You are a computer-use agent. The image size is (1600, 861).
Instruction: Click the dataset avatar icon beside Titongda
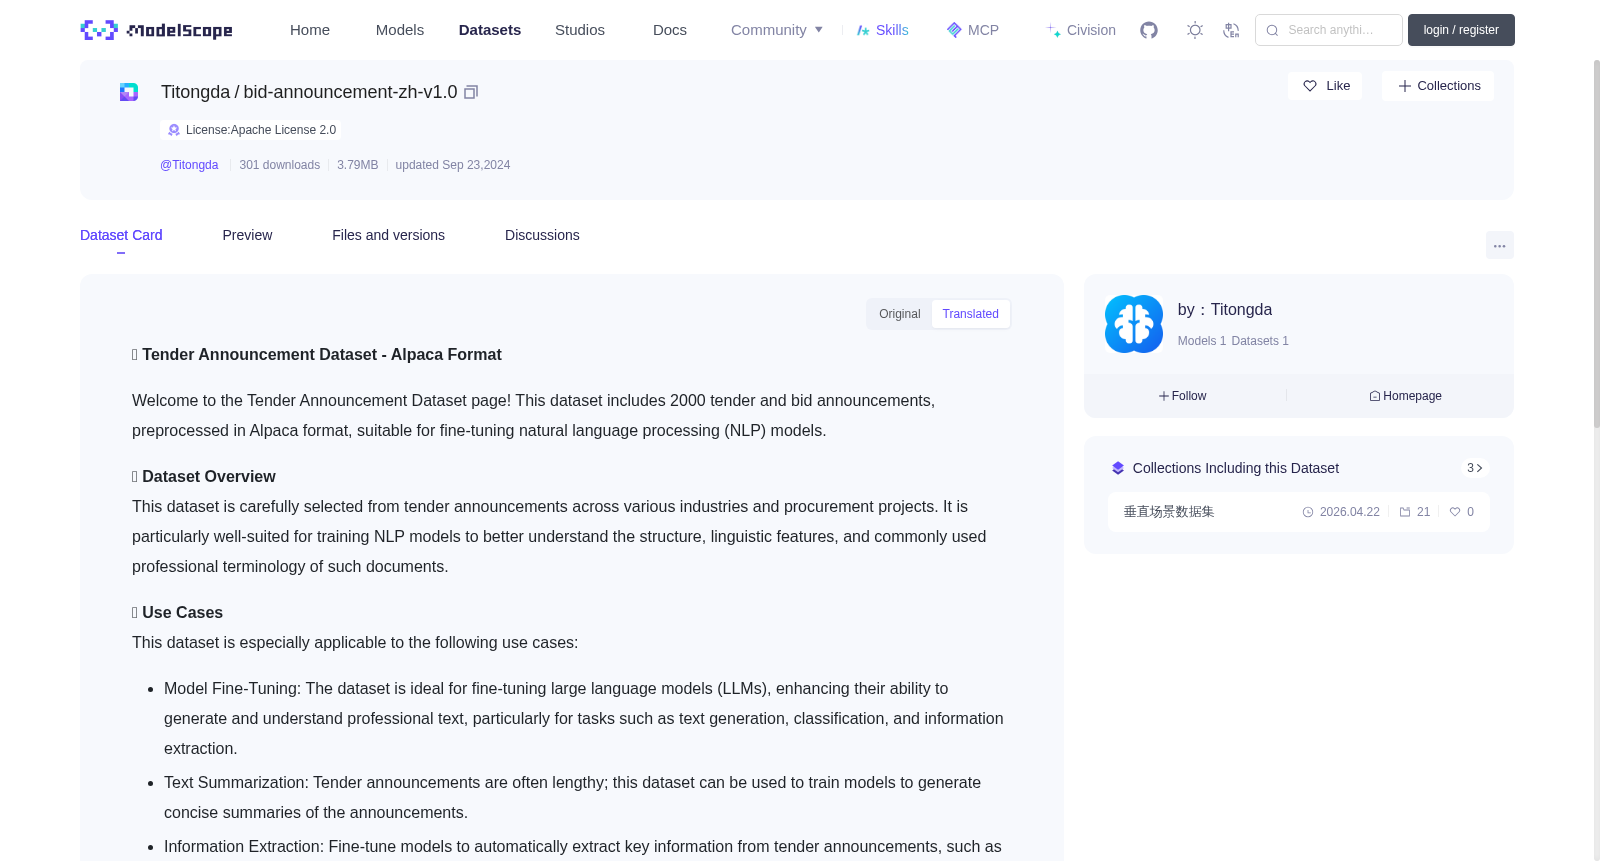[129, 92]
